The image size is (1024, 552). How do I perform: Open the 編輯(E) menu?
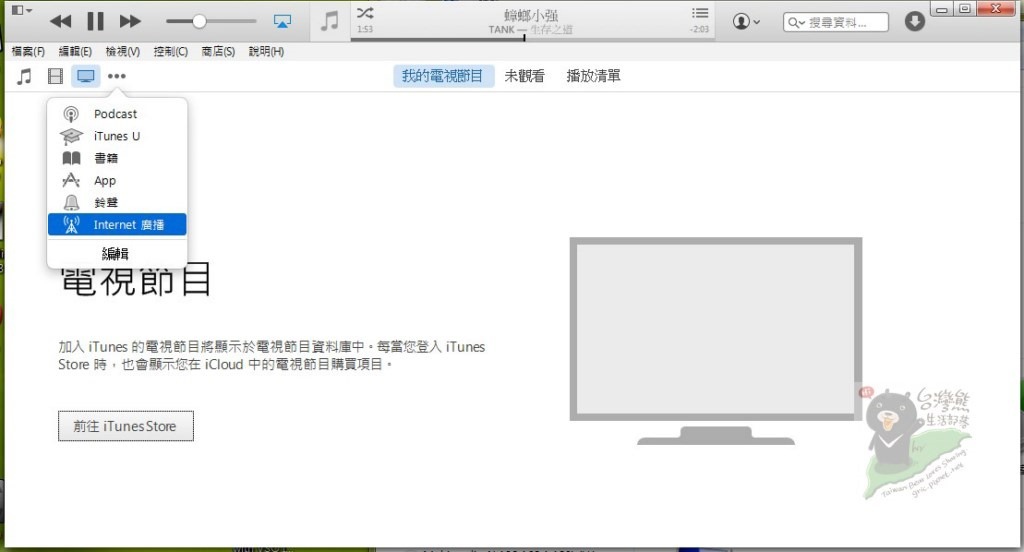75,52
